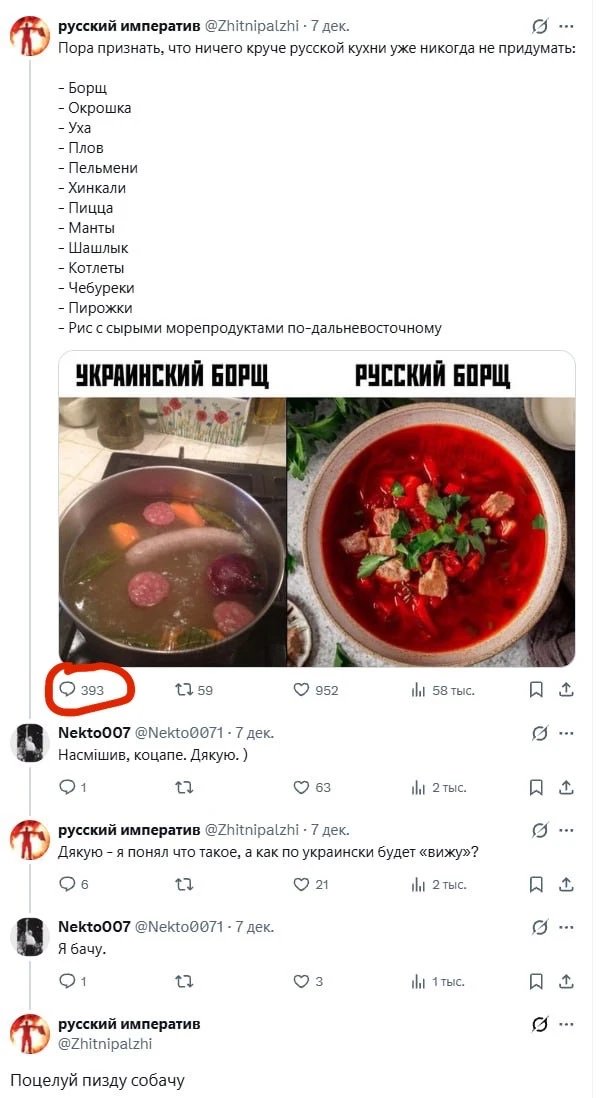
Task: Share the 'Я бачу.' reply
Action: coord(566,981)
